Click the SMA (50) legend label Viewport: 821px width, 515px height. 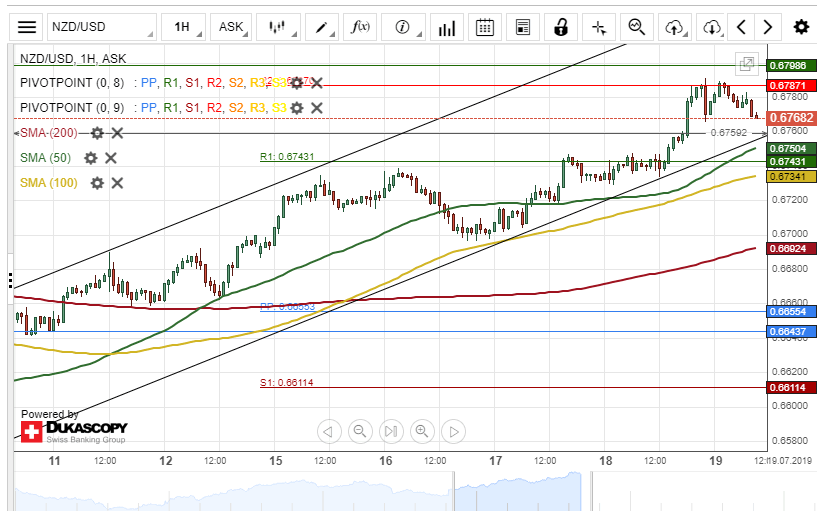45,158
